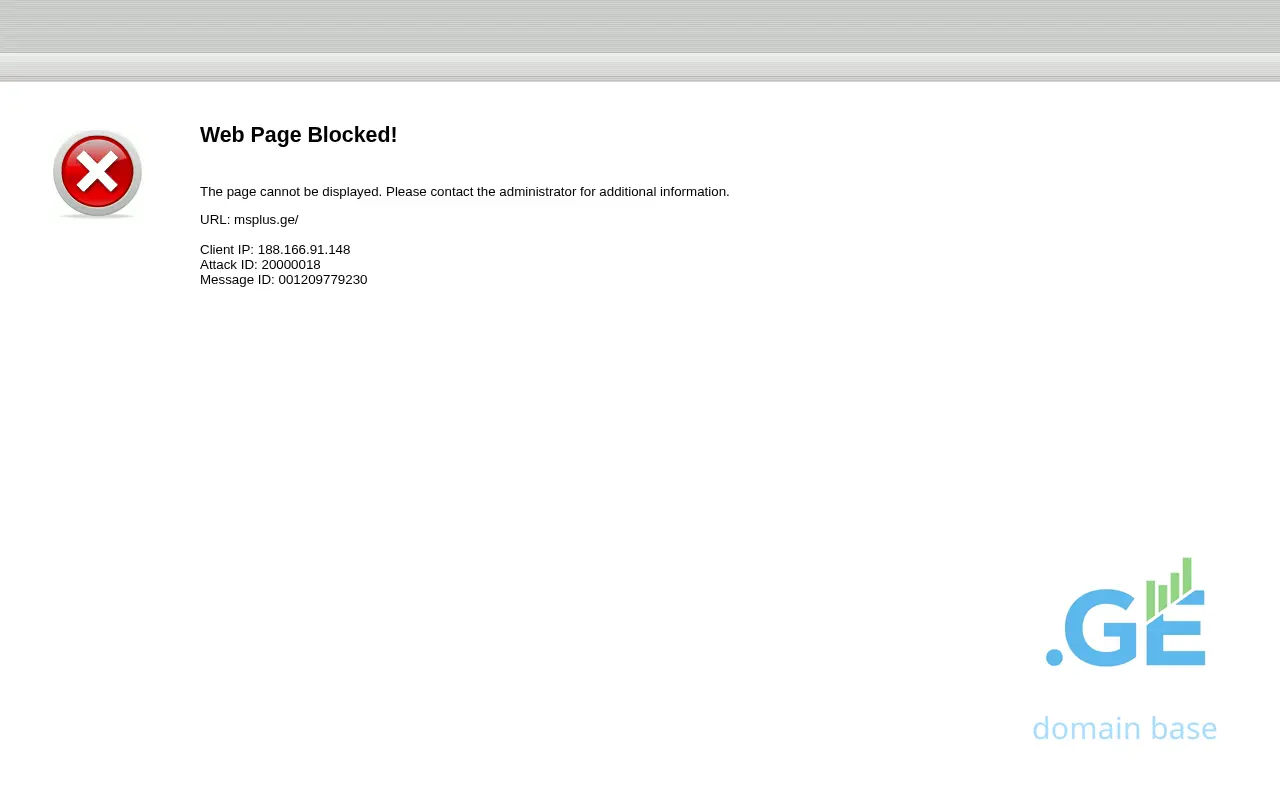Viewport: 1280px width, 800px height.
Task: Click the word 'administrator' in the message
Action: point(537,192)
